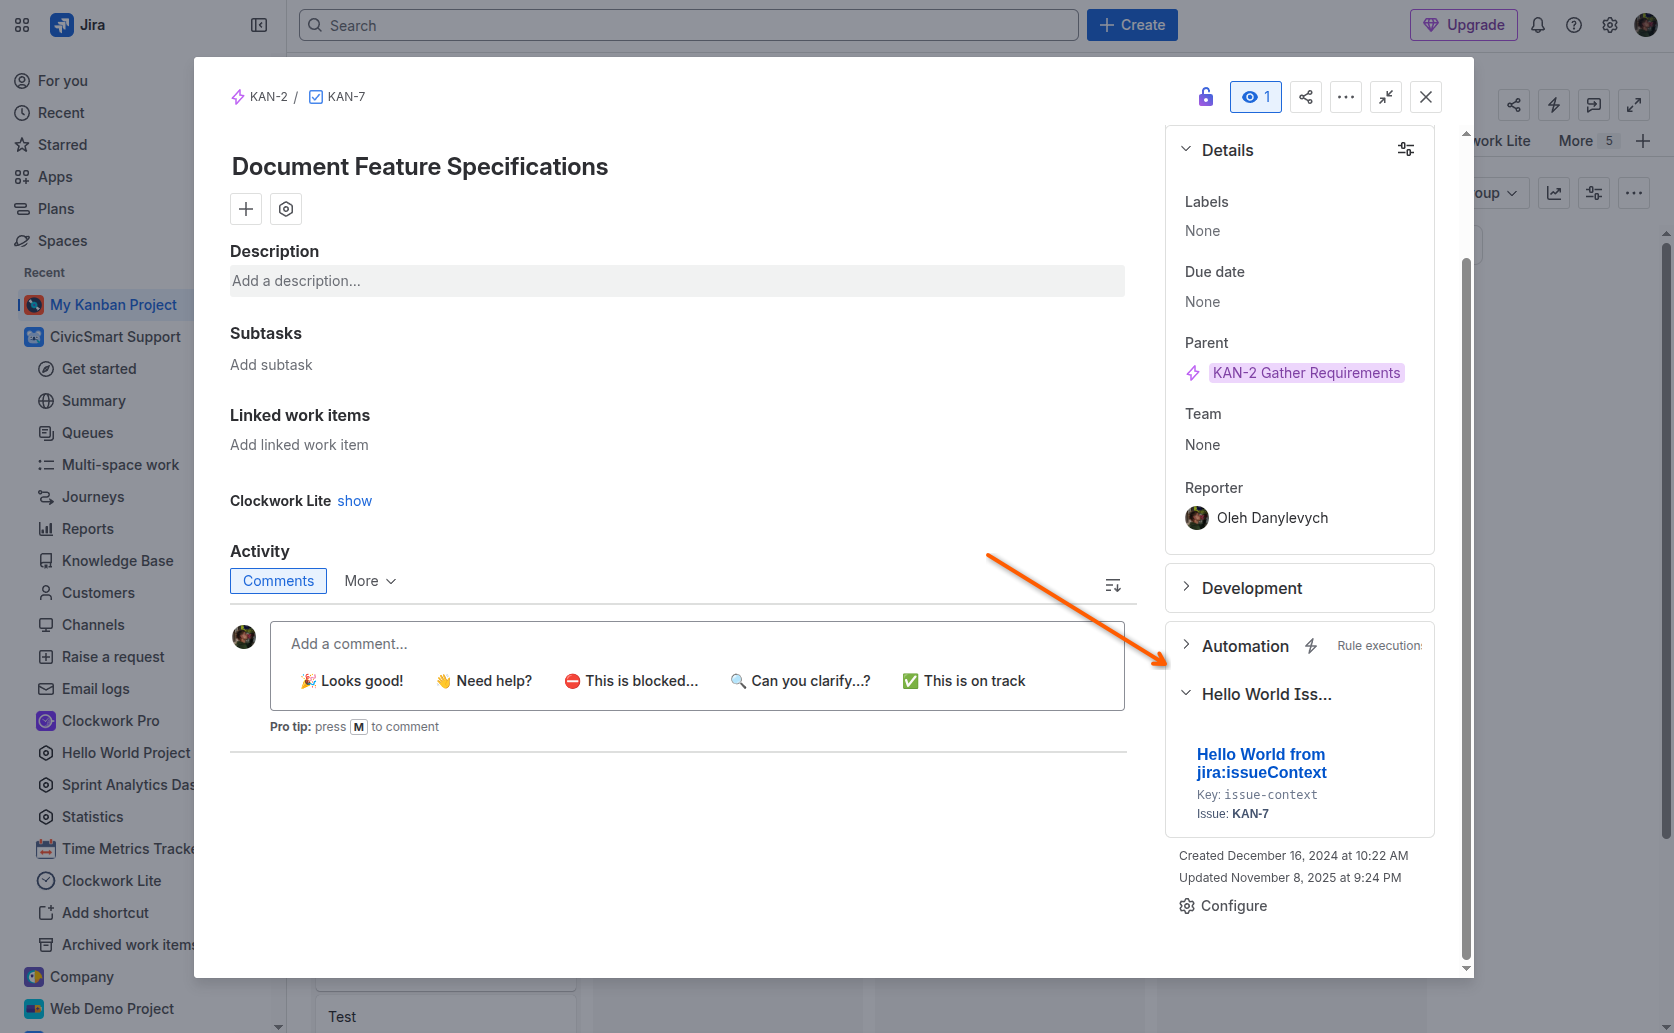Open Starred in the sidebar
Screen dimensions: 1674x1033
coord(62,145)
